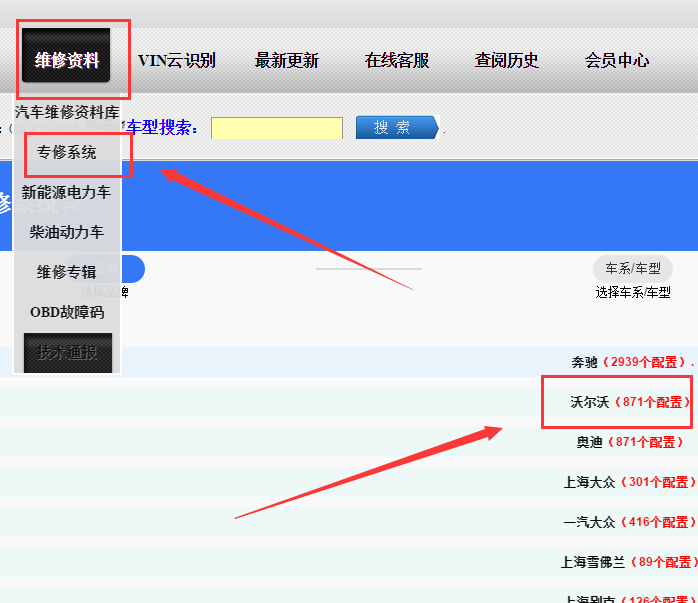698x603 pixels.
Task: Open 奔驰 (2939个配置) brand link
Action: pos(633,362)
